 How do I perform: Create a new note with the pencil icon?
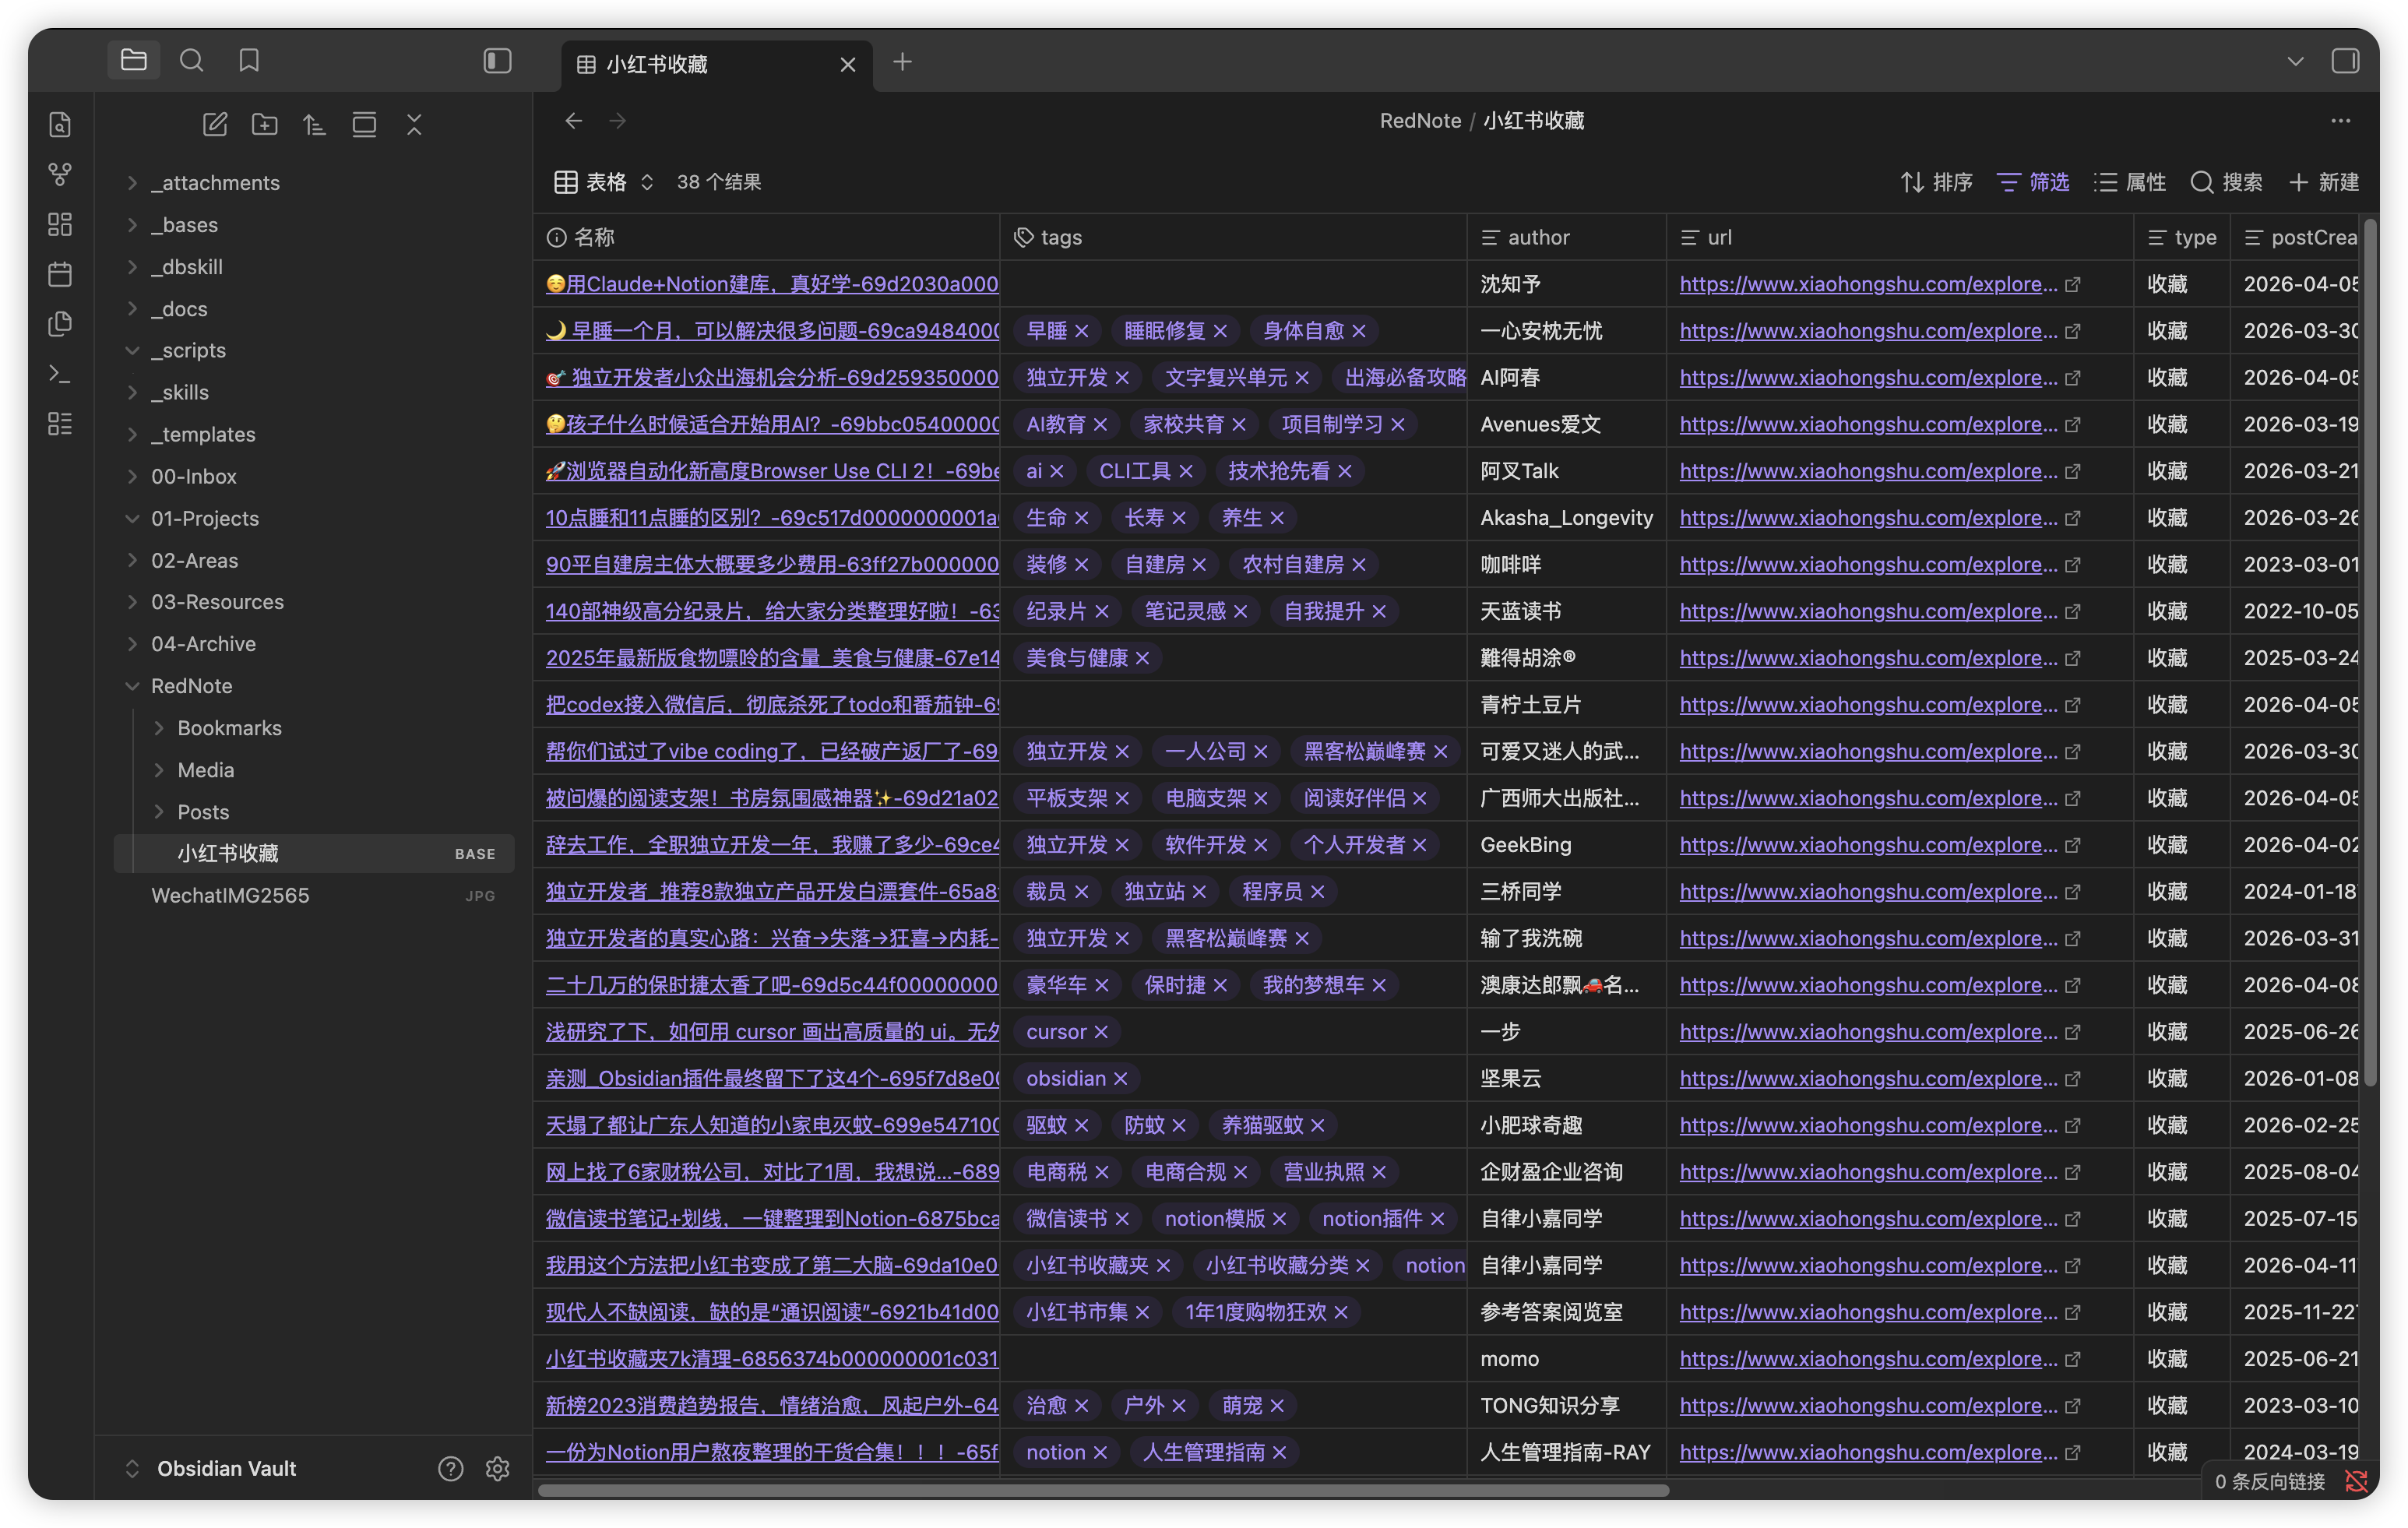[215, 124]
